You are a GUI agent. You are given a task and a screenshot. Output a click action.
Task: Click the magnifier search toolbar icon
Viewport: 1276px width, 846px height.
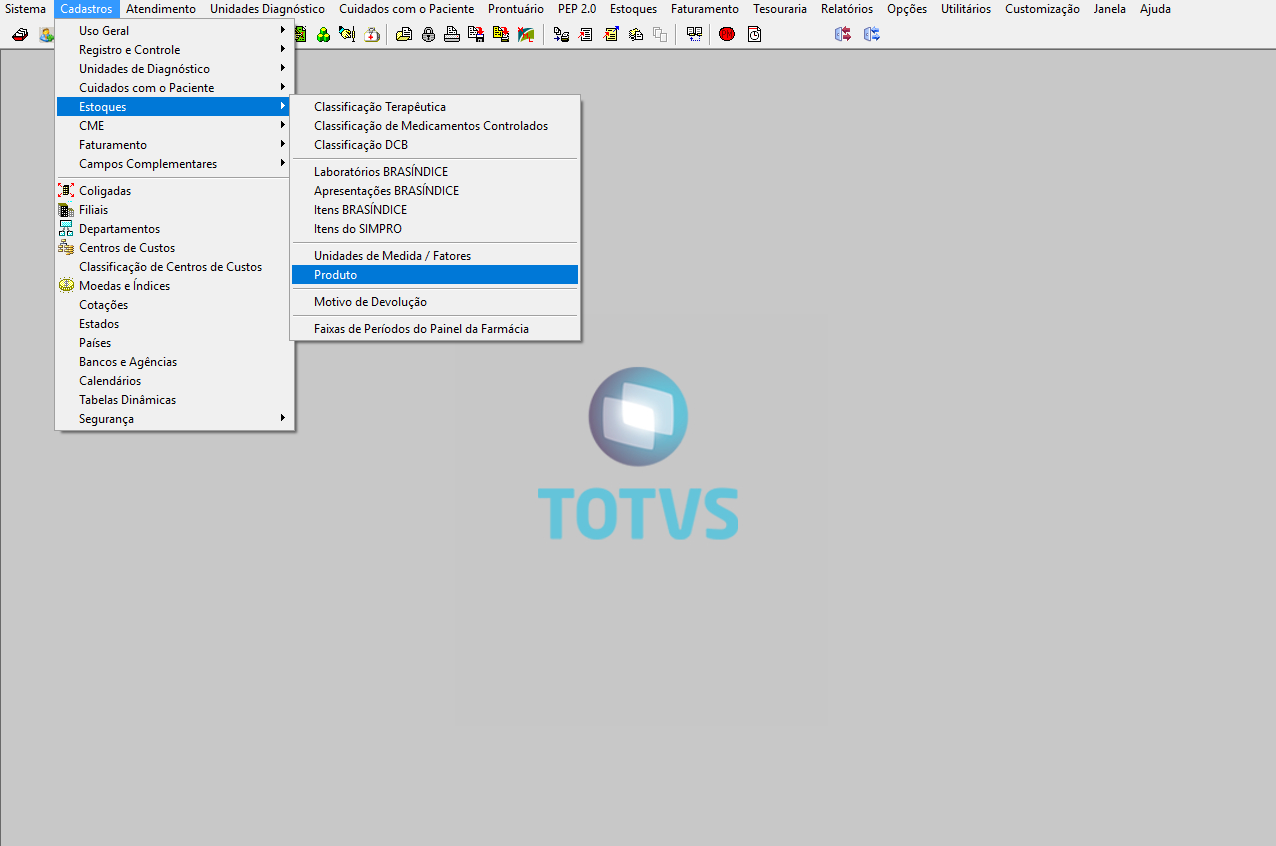click(347, 34)
